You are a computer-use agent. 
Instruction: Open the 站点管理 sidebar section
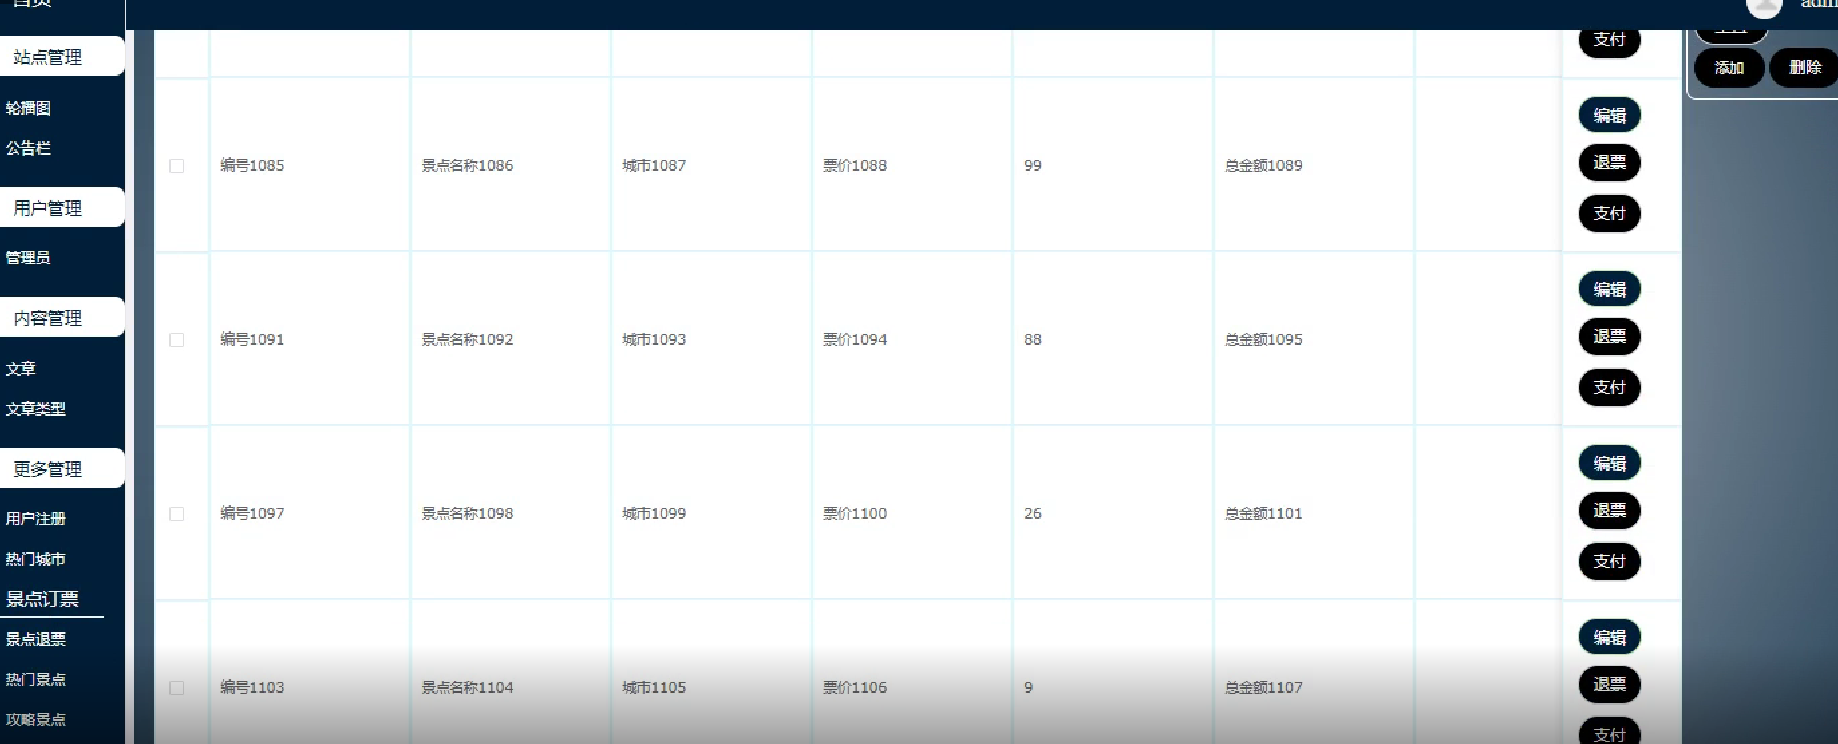(x=60, y=57)
